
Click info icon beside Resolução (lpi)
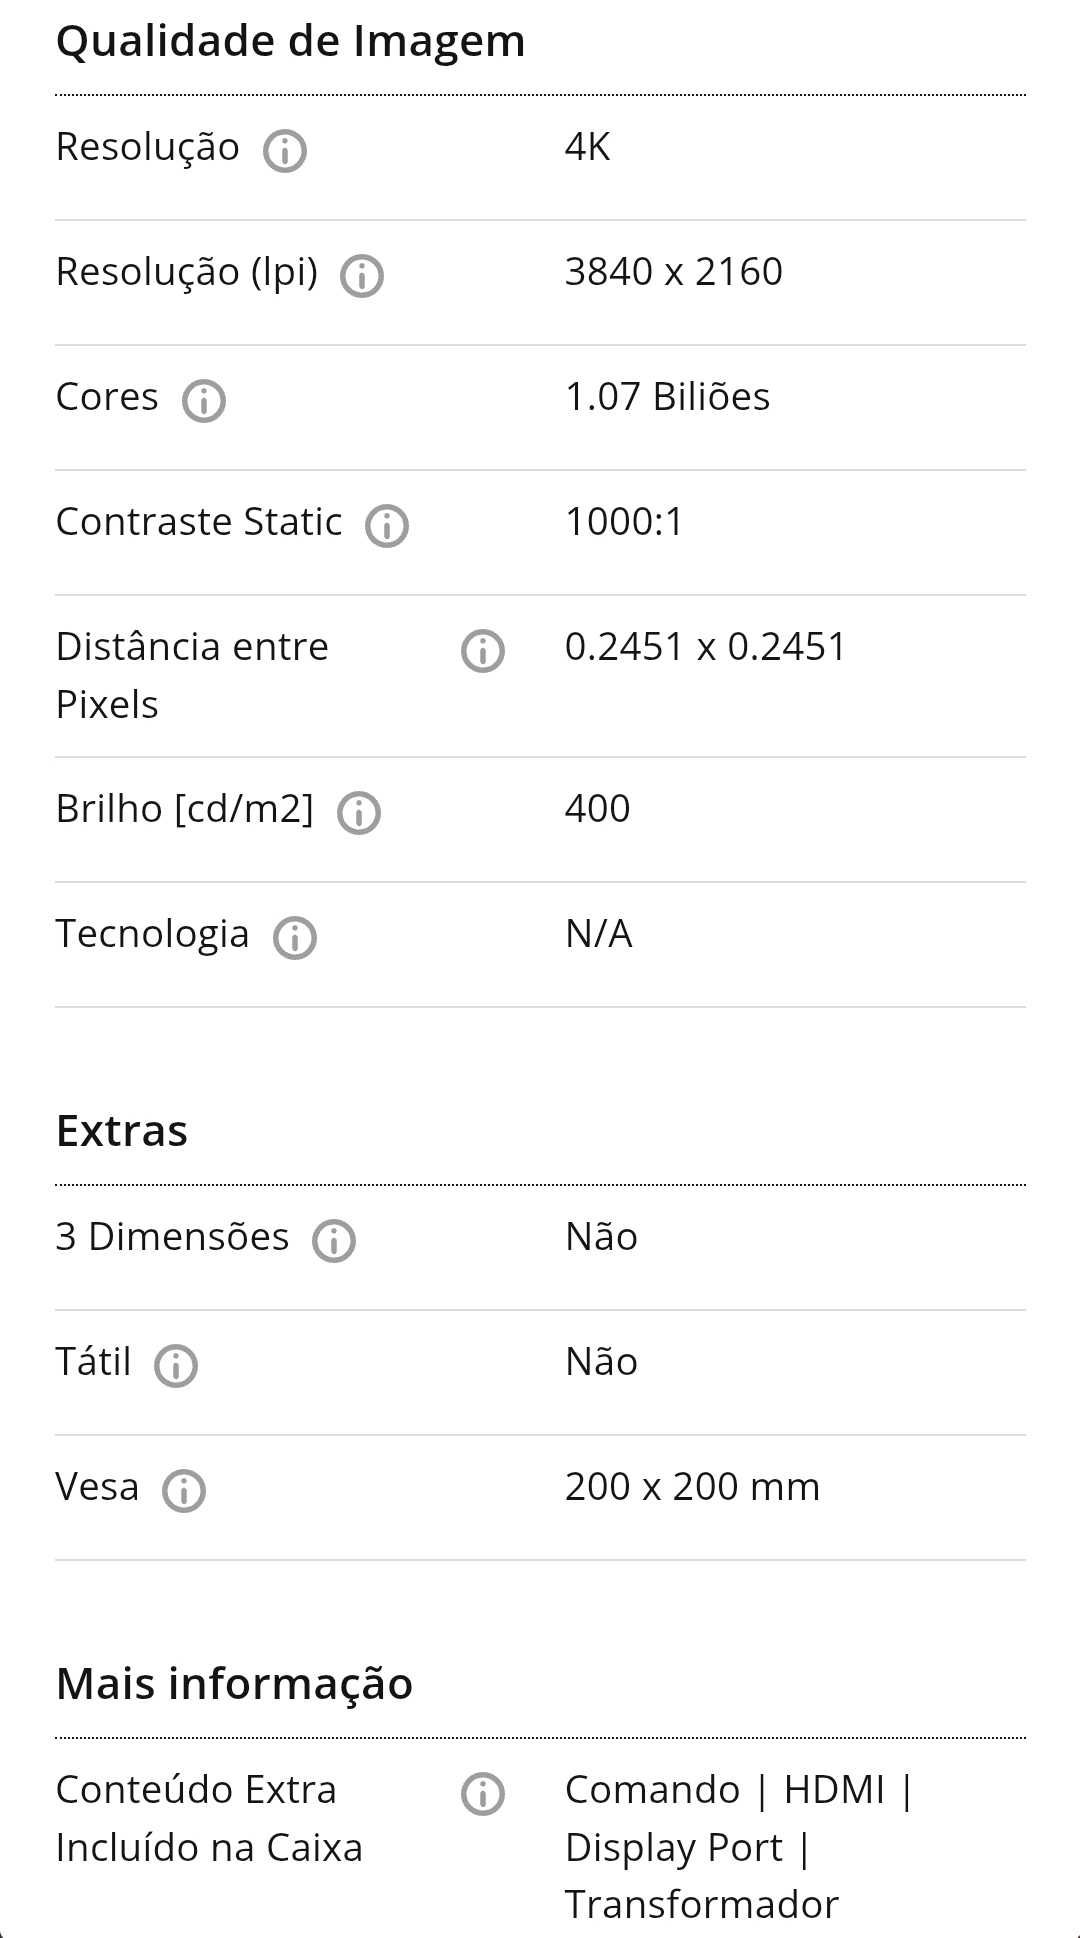tap(362, 276)
